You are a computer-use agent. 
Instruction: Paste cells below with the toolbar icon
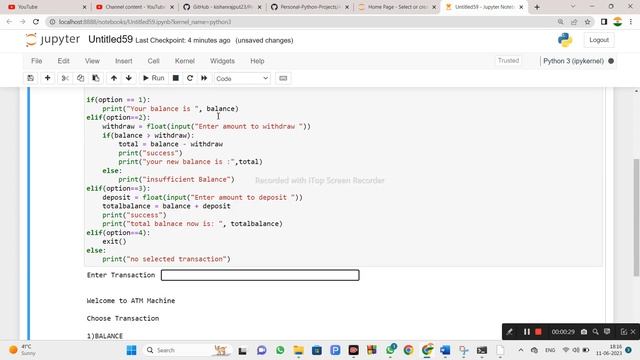tap(96, 78)
